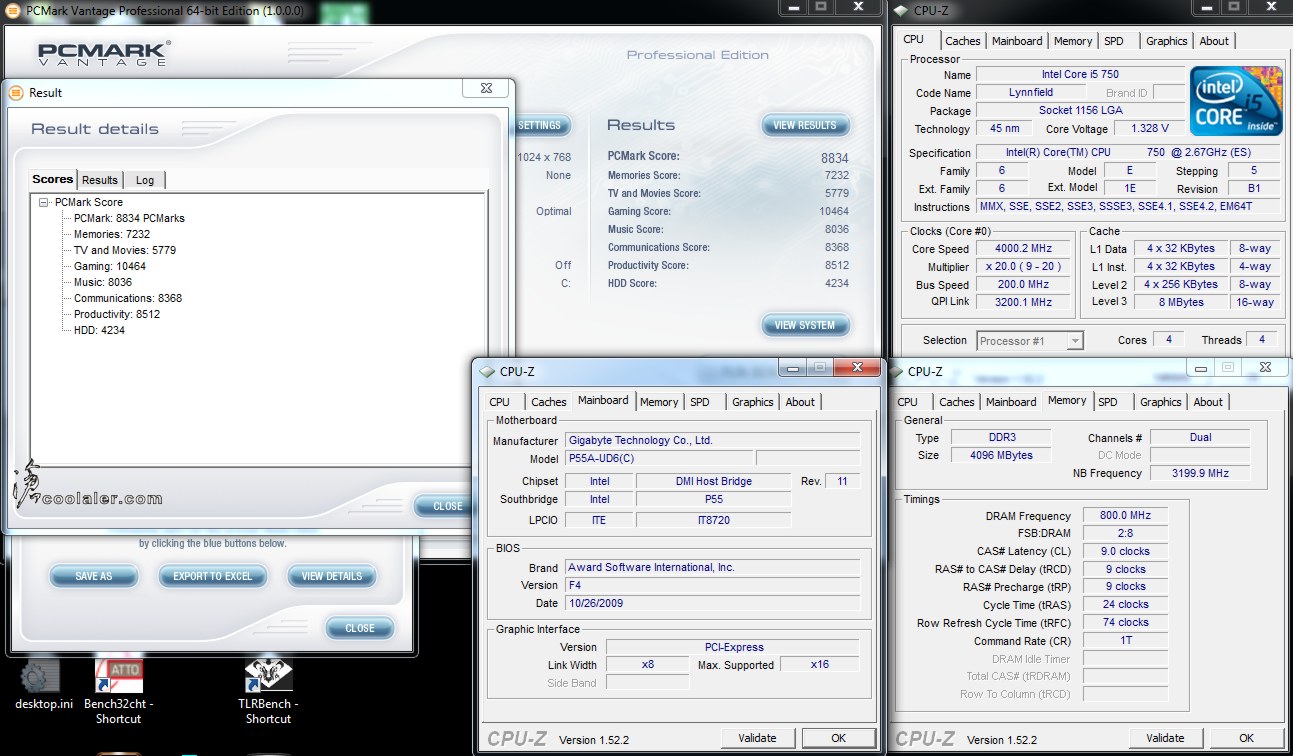1293x756 pixels.
Task: Click the Core Voltage 1.328 V field
Action: [x=1149, y=129]
